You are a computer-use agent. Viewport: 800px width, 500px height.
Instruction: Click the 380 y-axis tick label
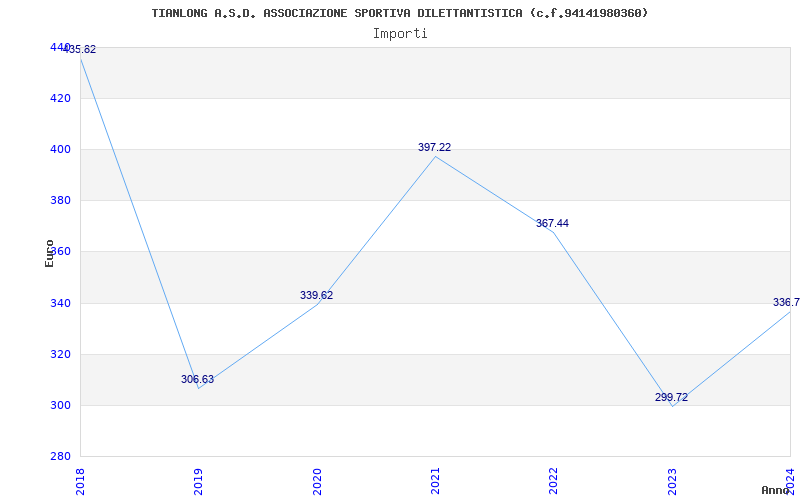[60, 201]
